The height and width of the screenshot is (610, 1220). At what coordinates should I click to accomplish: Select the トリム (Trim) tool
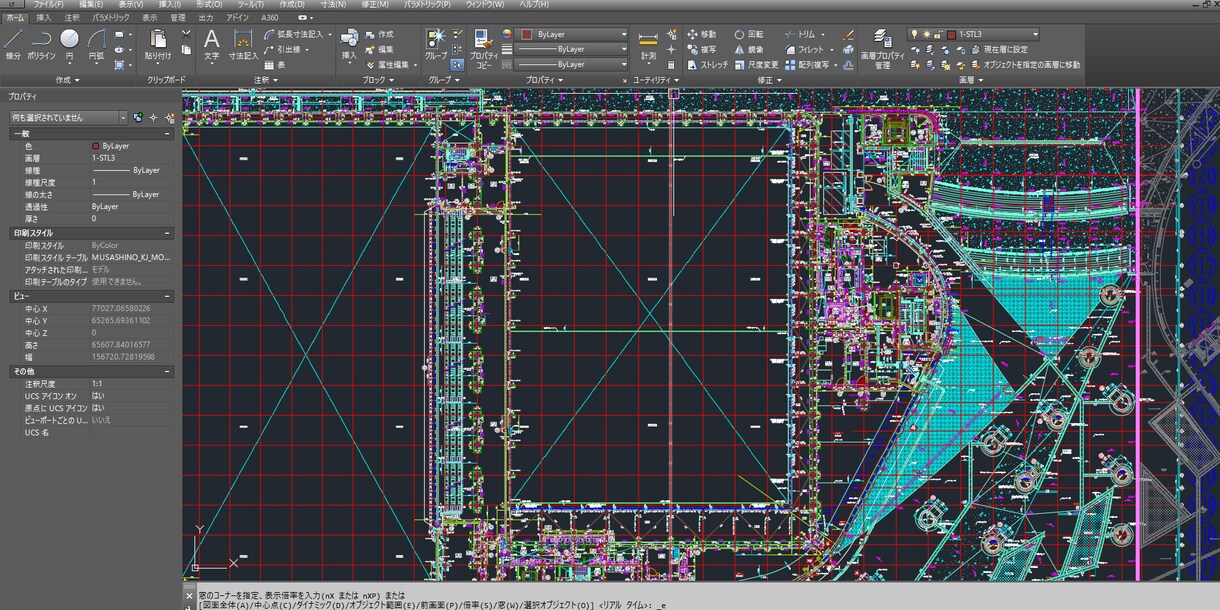tap(799, 34)
